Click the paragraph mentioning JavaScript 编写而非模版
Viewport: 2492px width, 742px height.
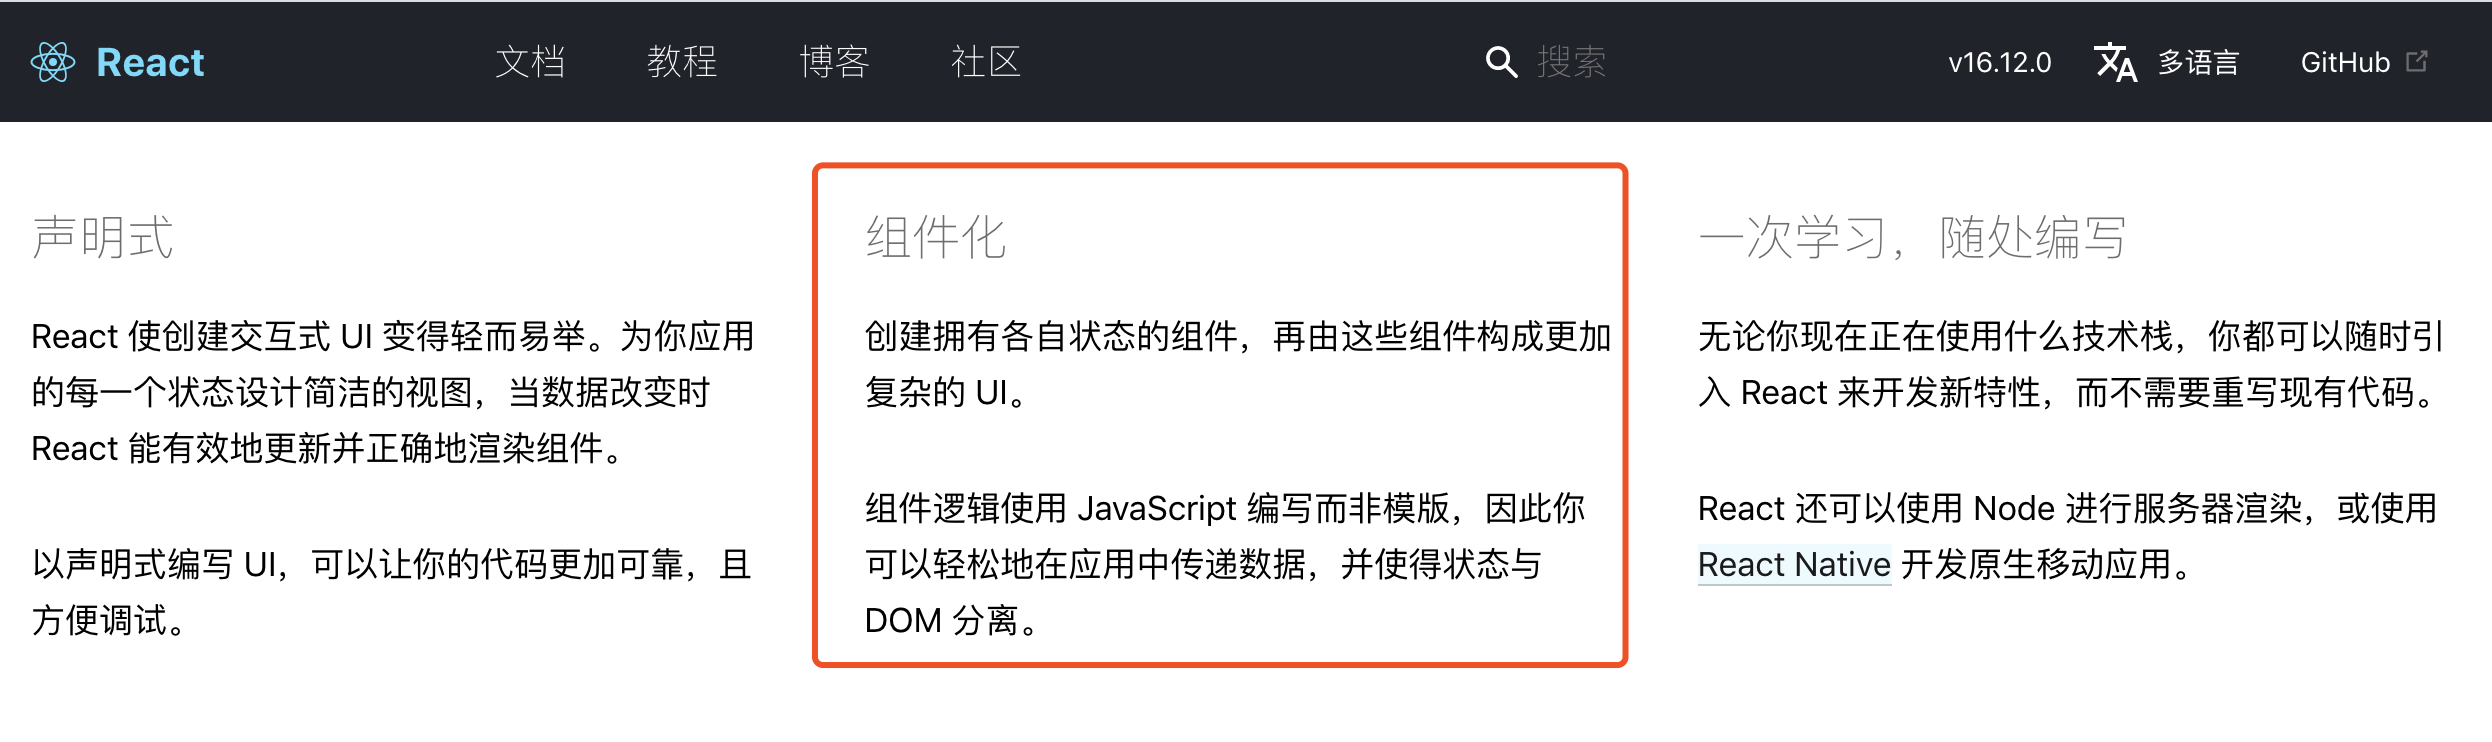pyautogui.click(x=1225, y=565)
